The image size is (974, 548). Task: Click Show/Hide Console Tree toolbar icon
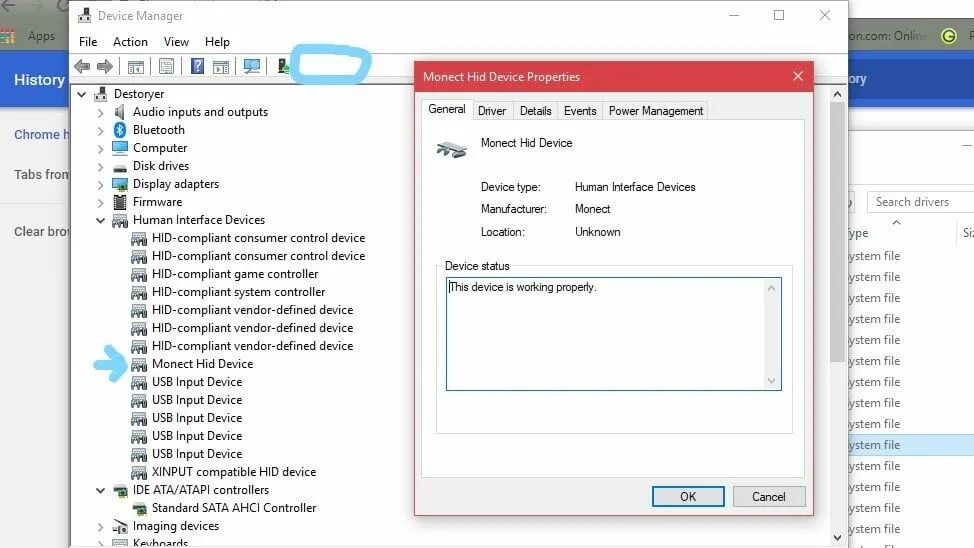135,66
